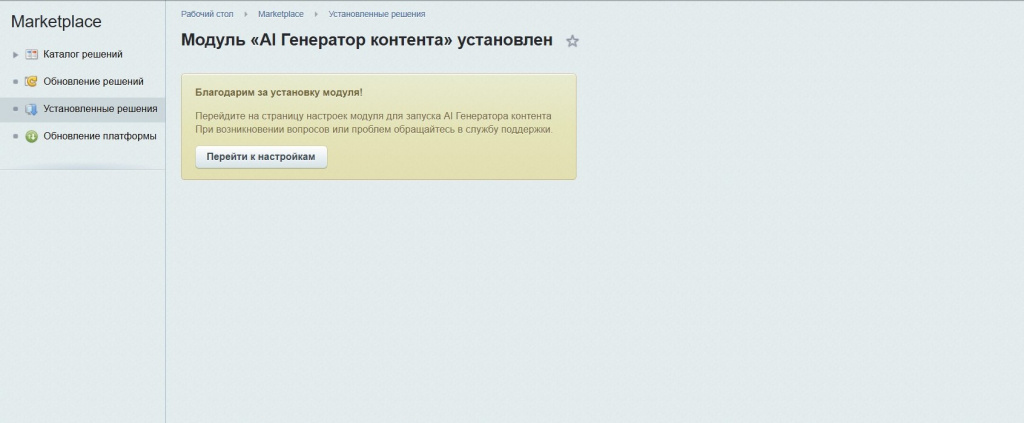
Task: Click the Установленные решения sidebar icon
Action: 31,109
